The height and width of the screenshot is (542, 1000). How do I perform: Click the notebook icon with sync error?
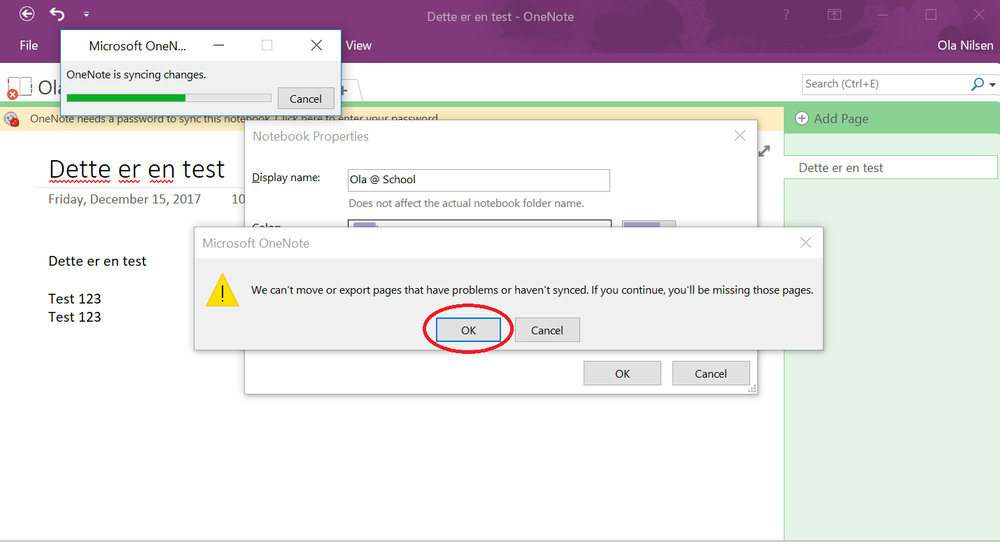pyautogui.click(x=18, y=88)
